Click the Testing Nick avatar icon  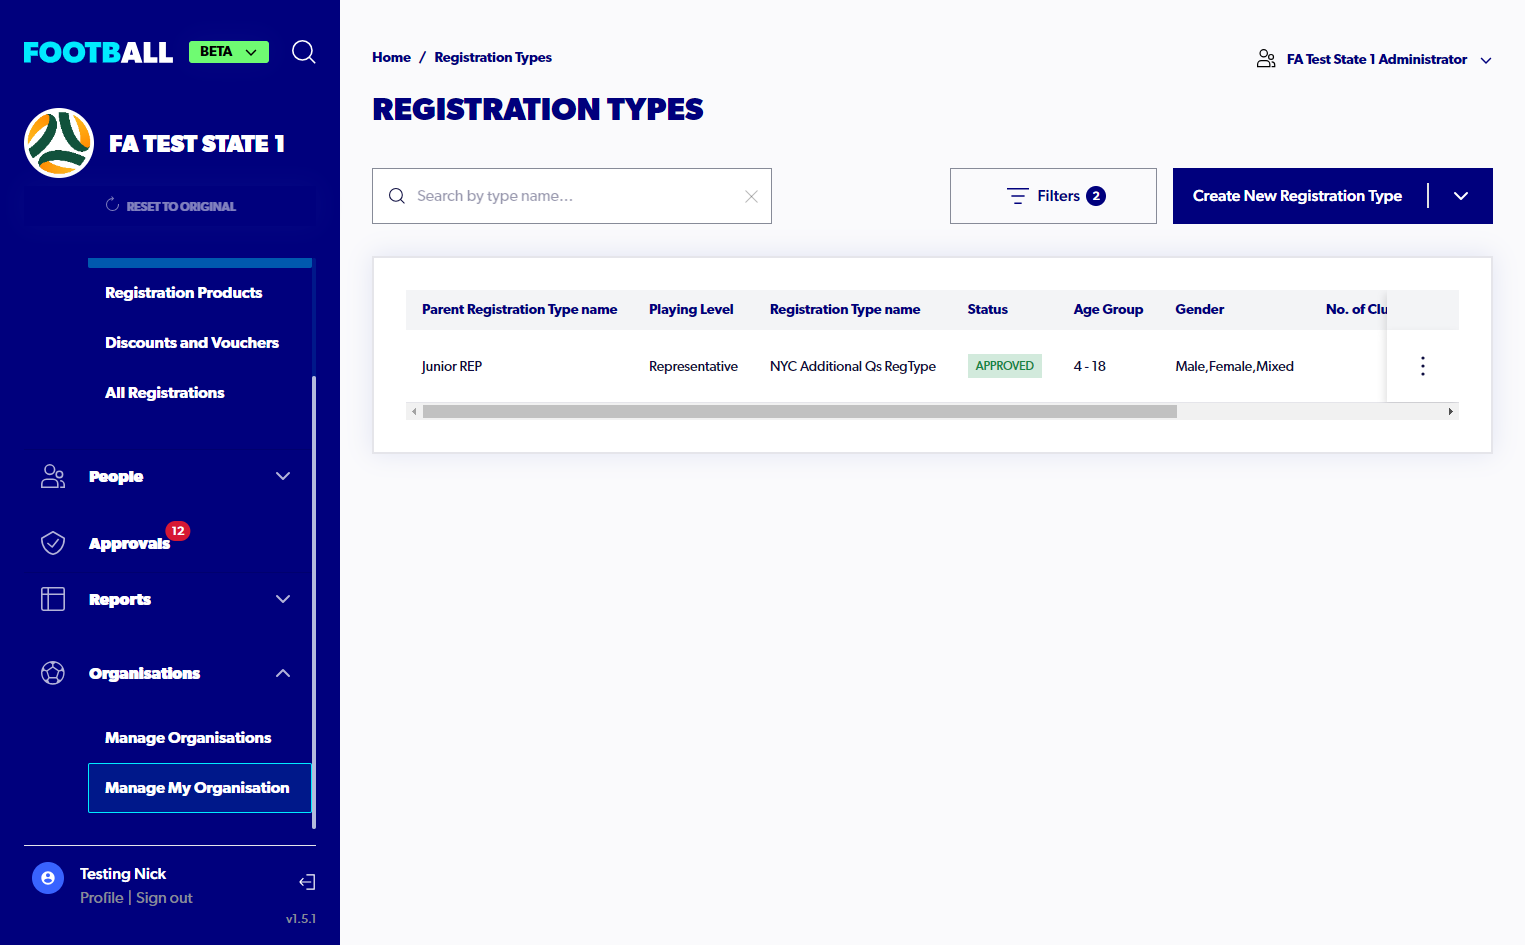tap(48, 878)
